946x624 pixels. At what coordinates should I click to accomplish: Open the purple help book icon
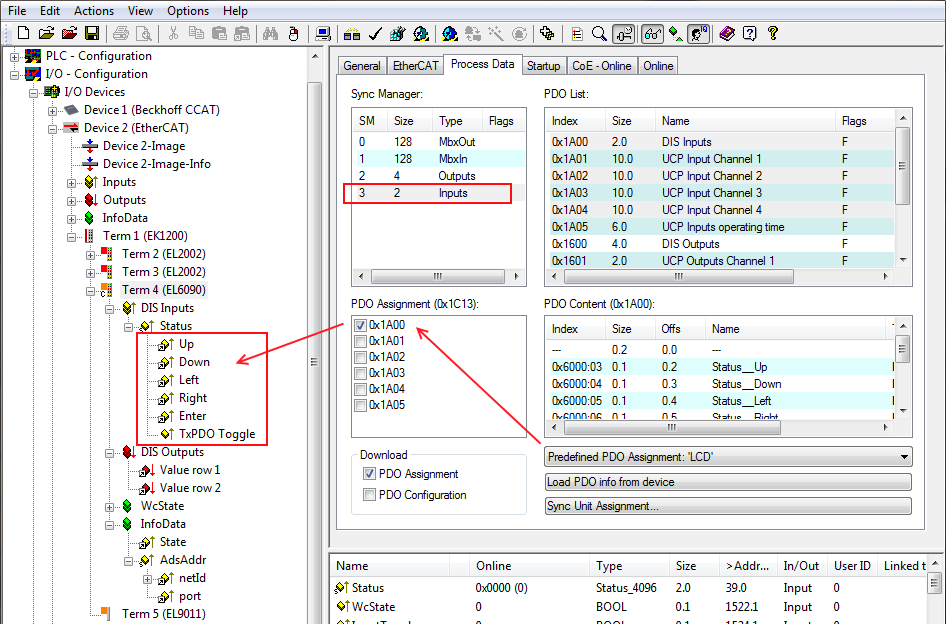[727, 33]
